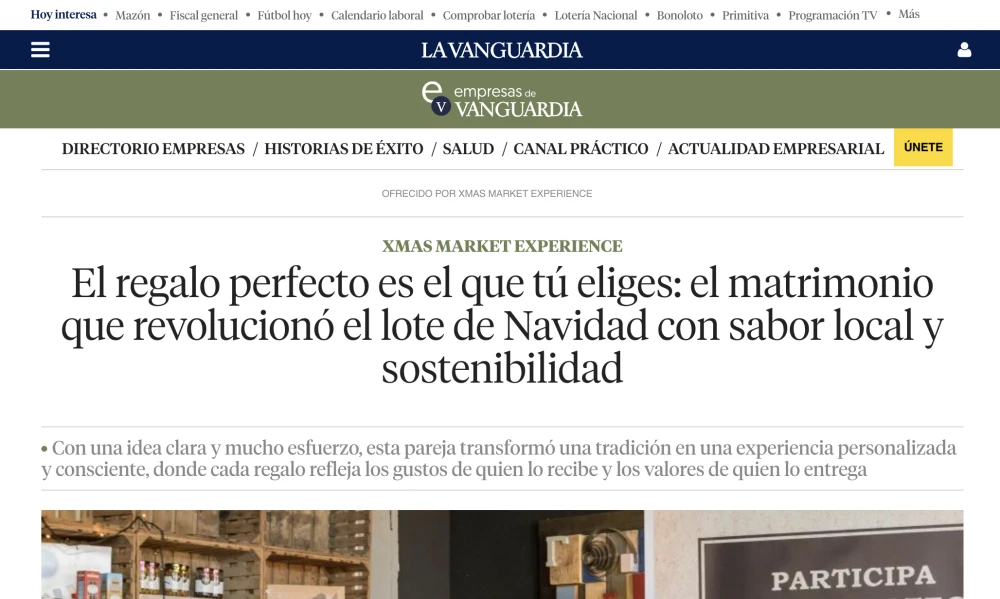Click the Xmas Market Experience category label

[502, 246]
